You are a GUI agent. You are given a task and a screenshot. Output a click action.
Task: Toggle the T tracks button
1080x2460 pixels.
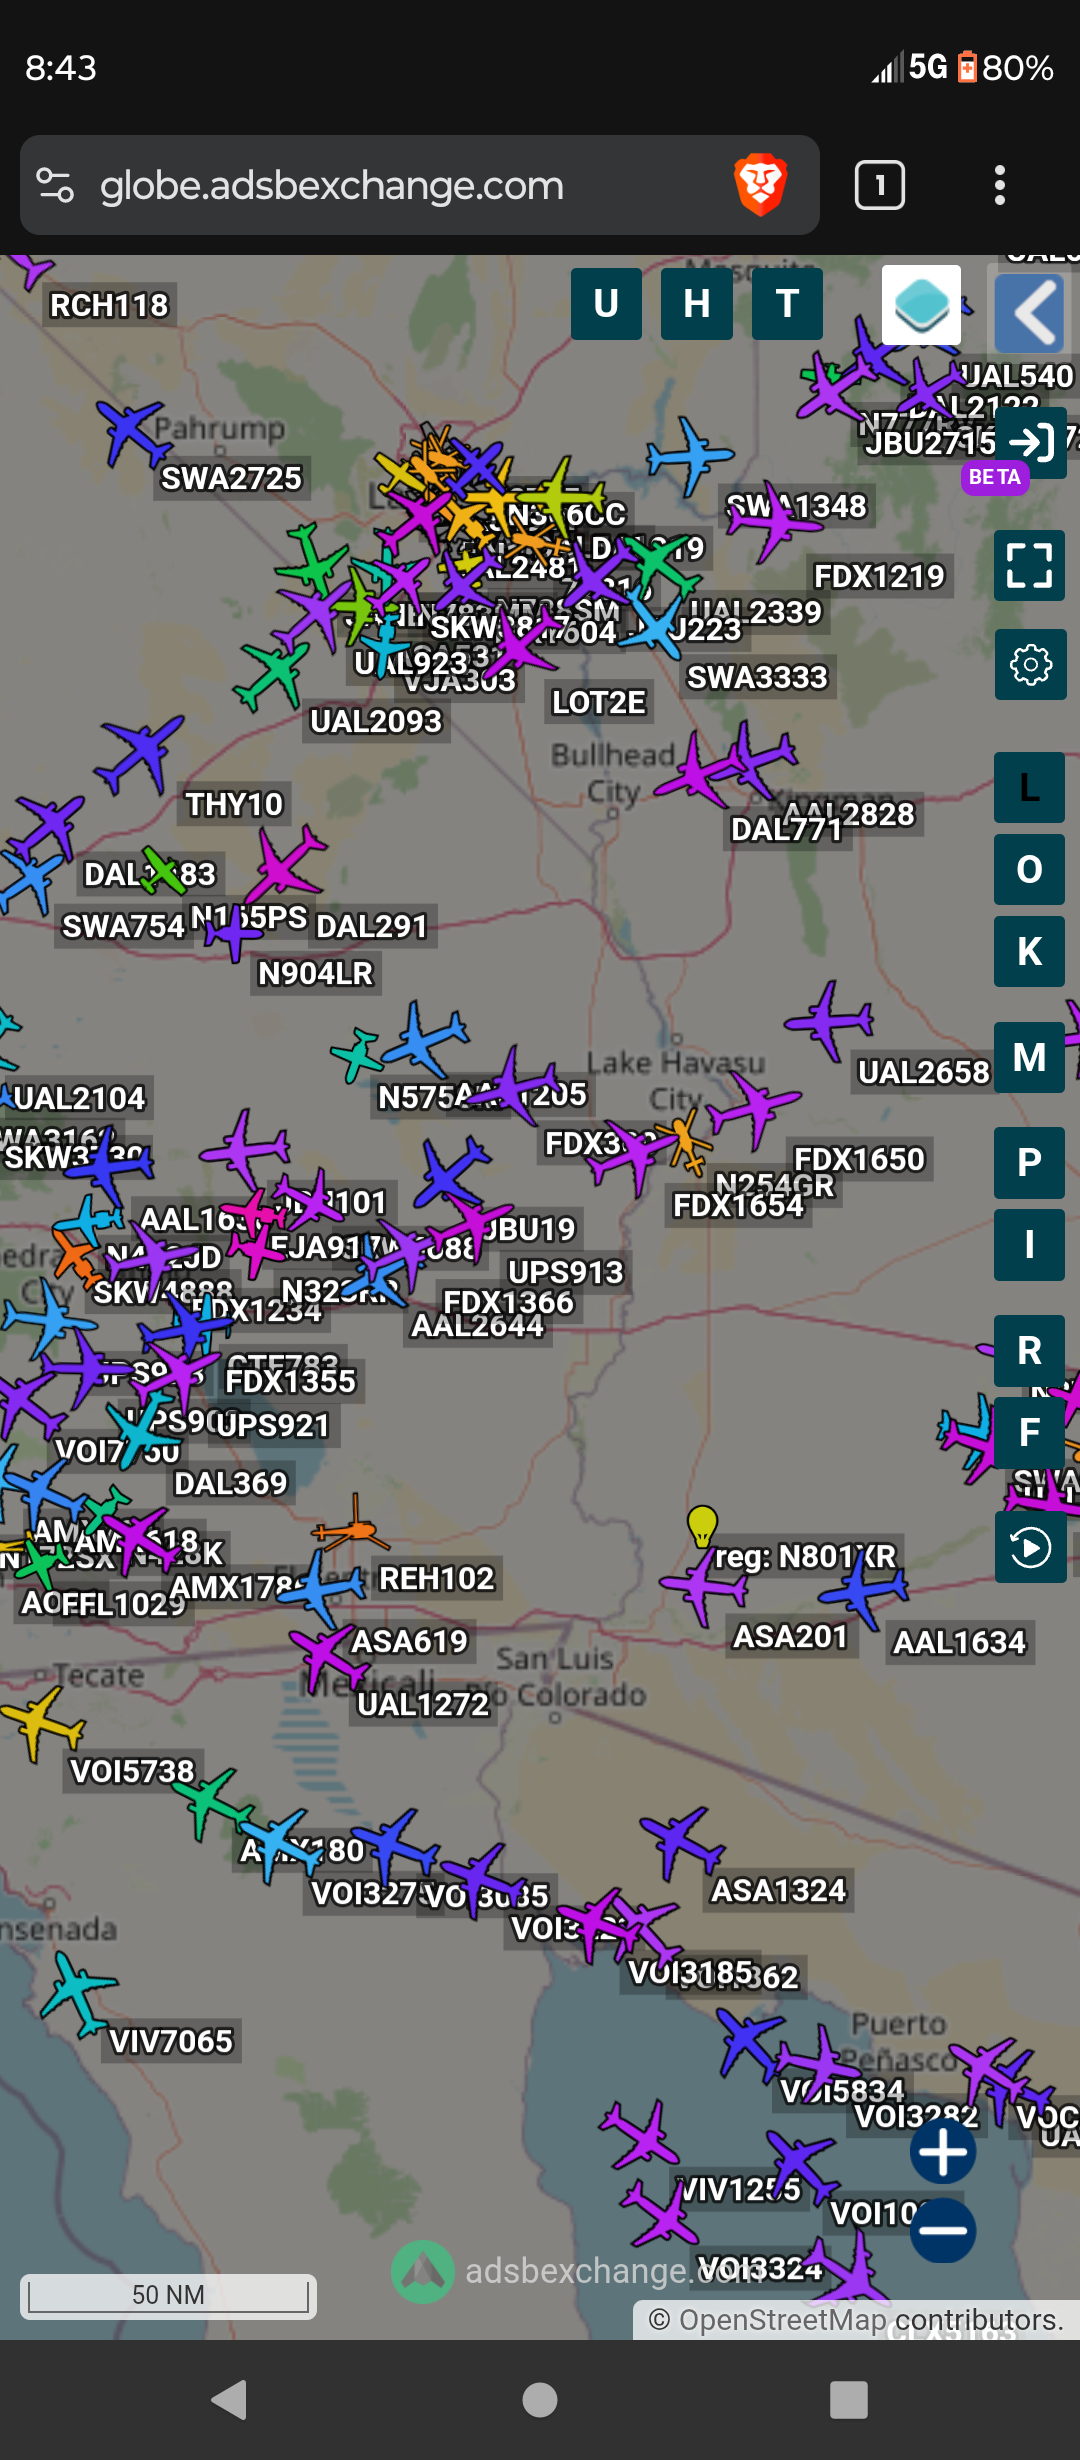787,303
